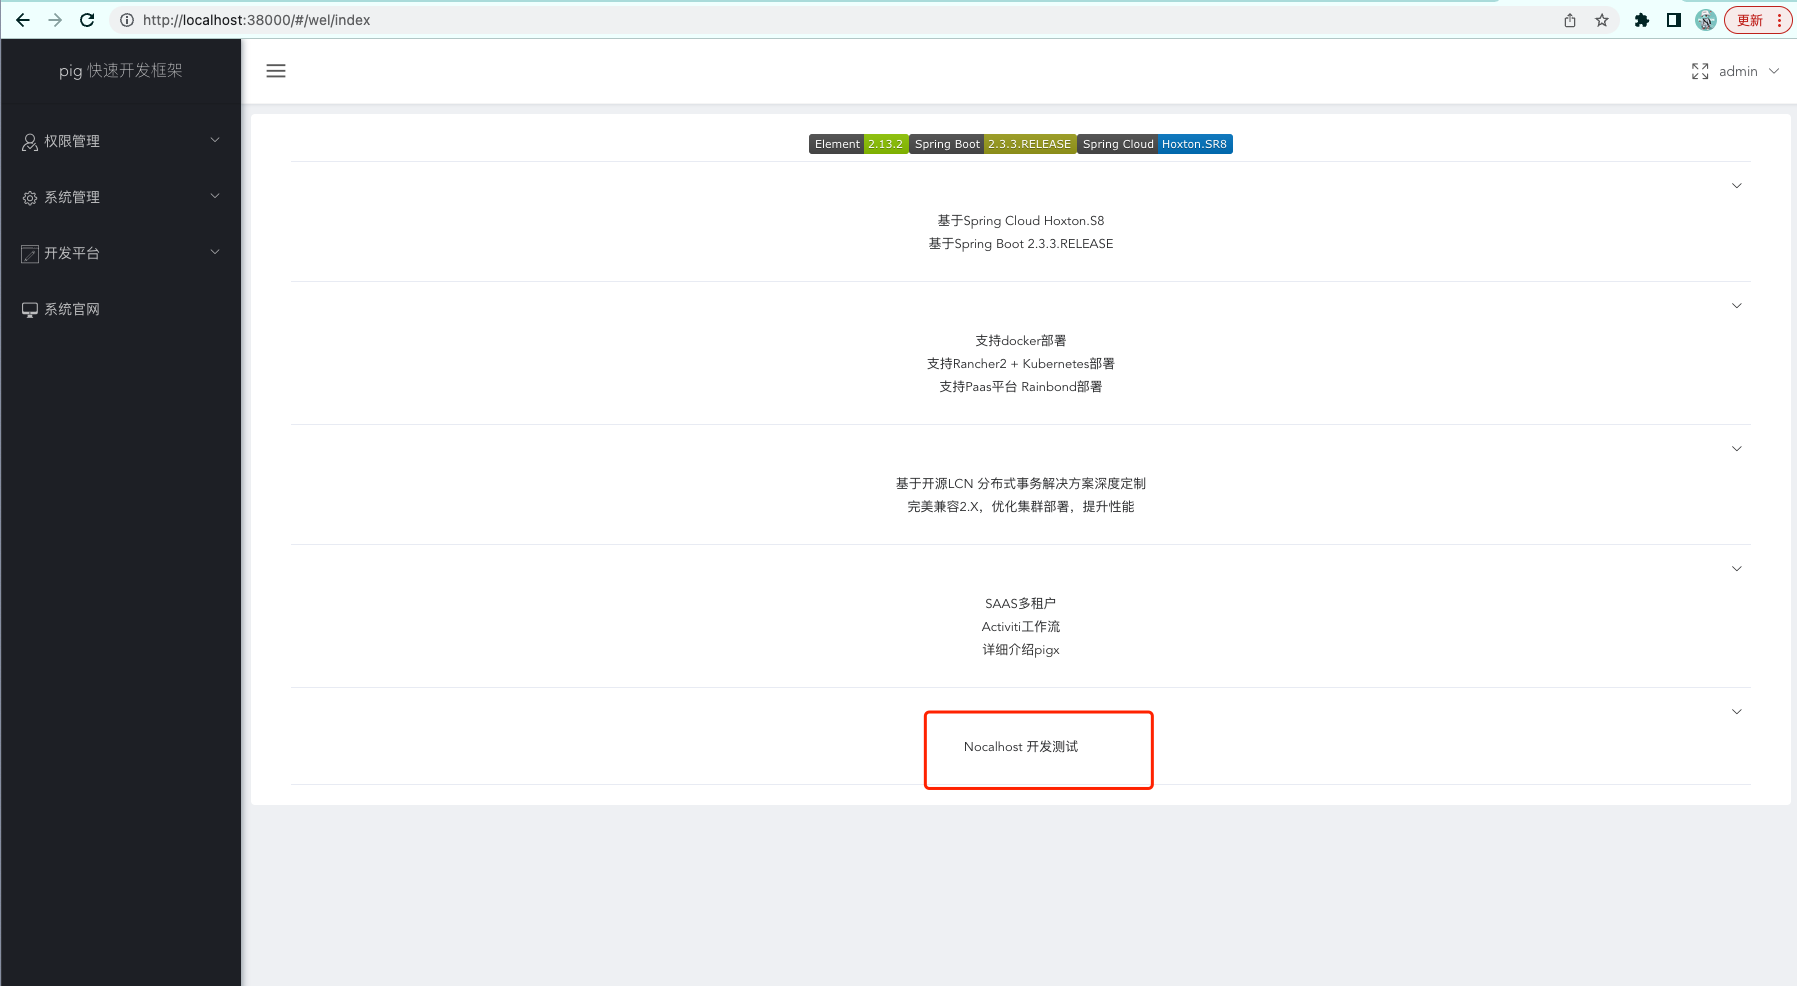Click the Spring Cloud Hoxton.SR8 badge
This screenshot has width=1797, height=986.
[x=1155, y=144]
